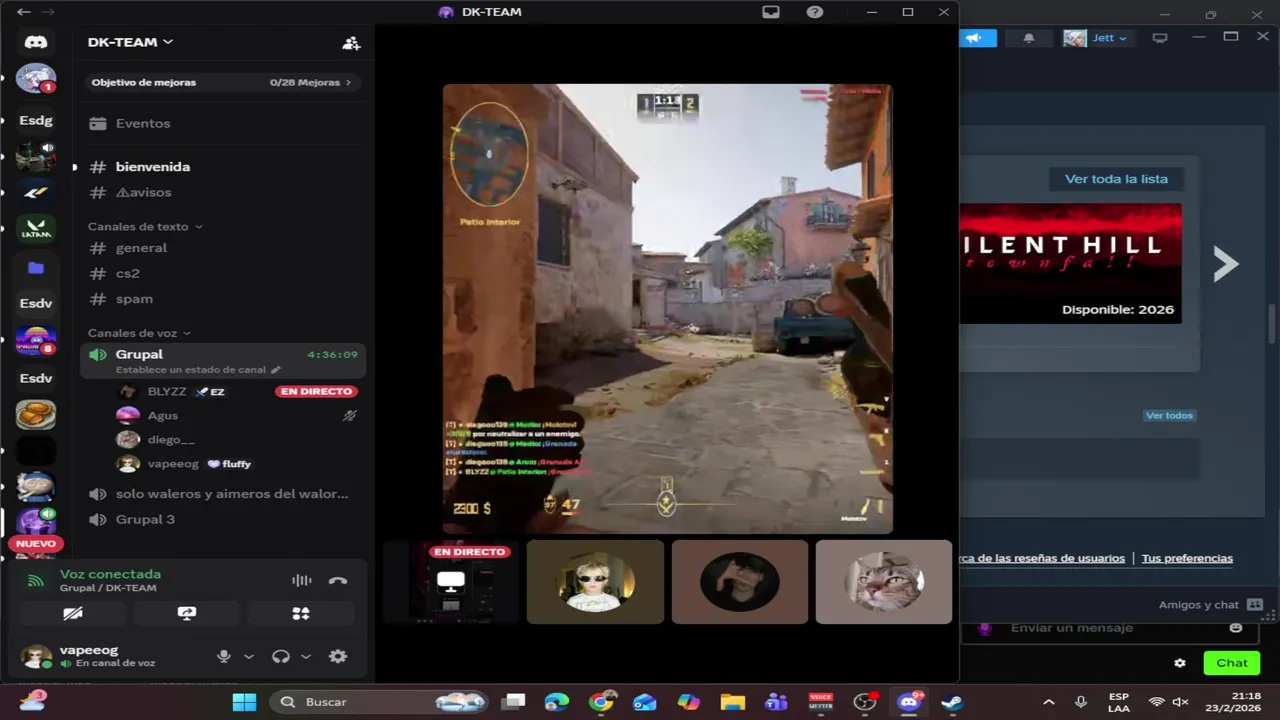Viewport: 1280px width, 720px height.
Task: Select the Esdg server icon
Action: coord(36,120)
